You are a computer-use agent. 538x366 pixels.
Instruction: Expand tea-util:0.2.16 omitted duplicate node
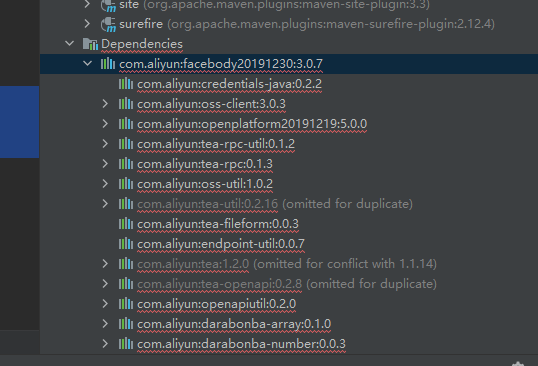[x=105, y=204]
